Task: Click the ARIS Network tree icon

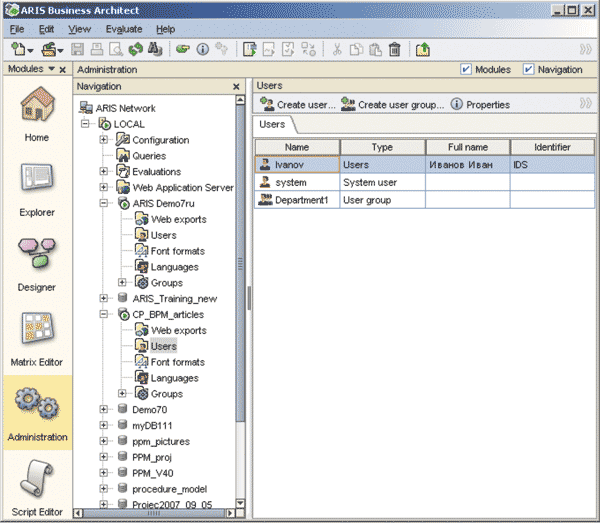Action: (86, 108)
